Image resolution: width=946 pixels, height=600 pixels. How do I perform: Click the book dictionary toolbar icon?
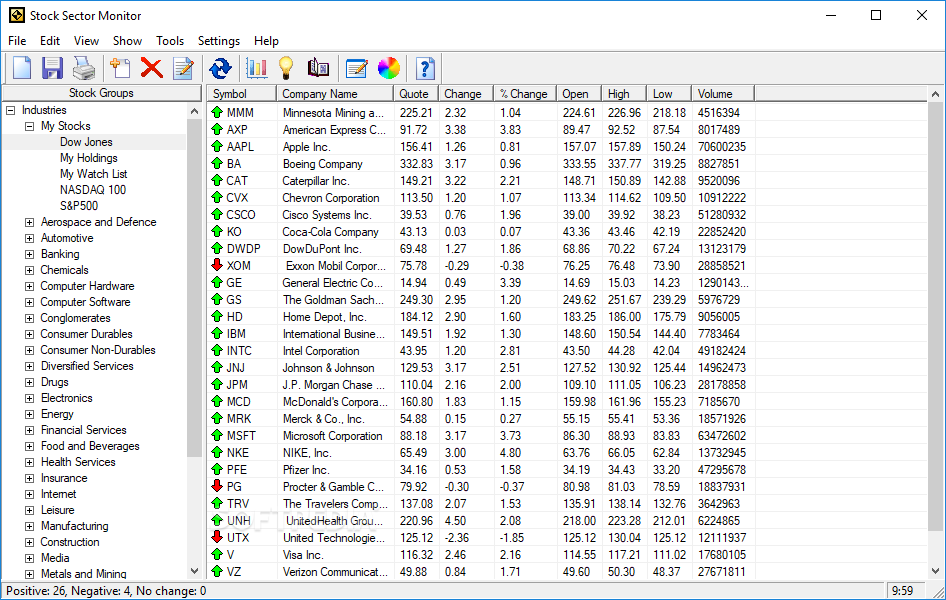318,68
